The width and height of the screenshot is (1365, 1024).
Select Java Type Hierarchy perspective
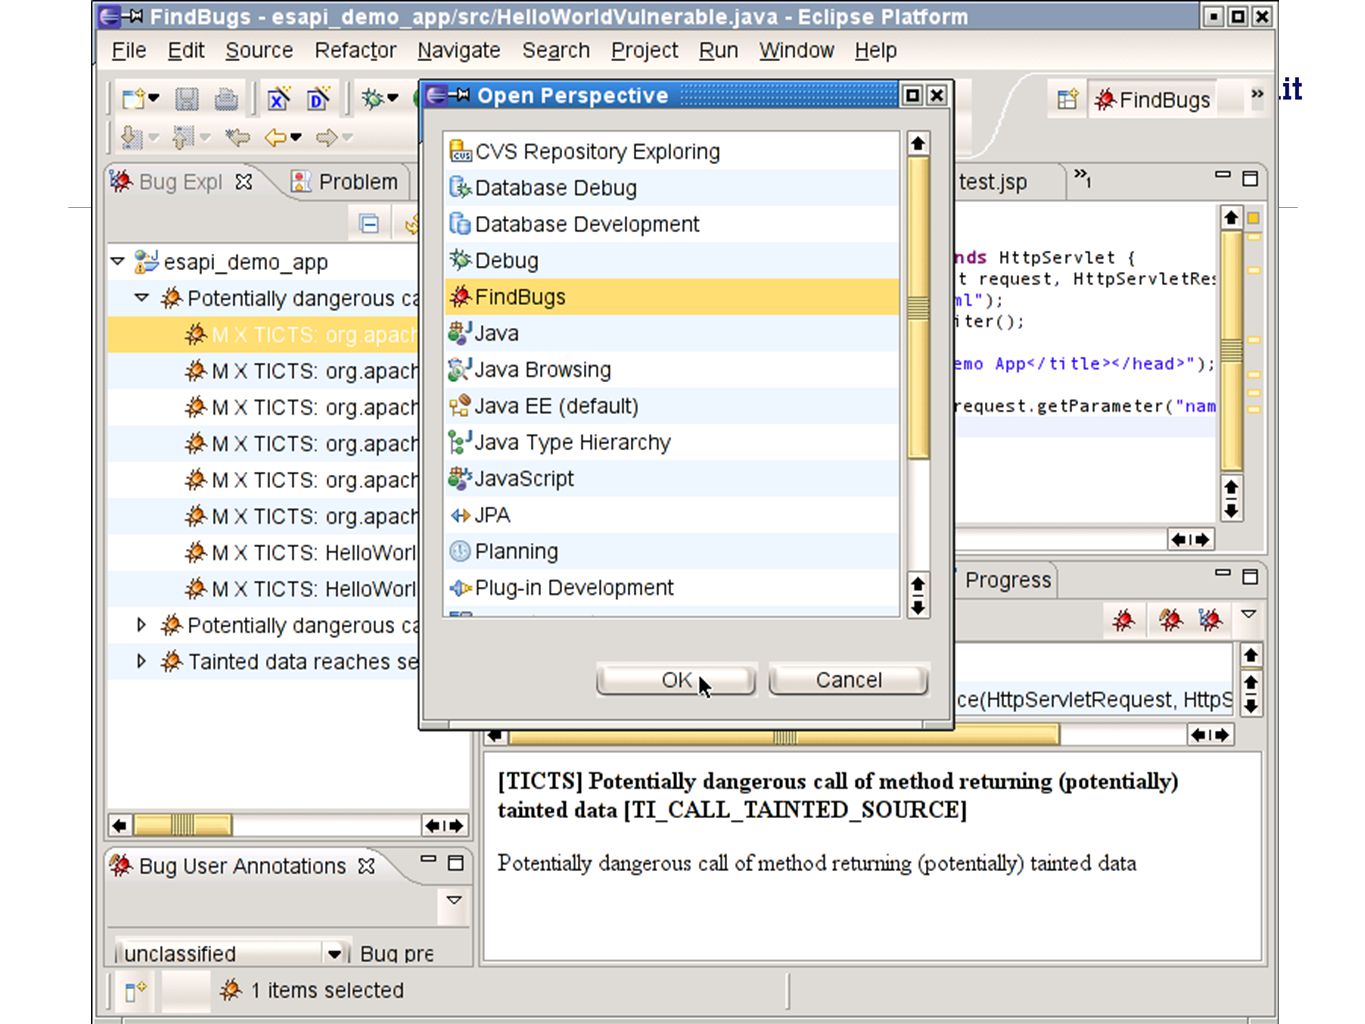(671, 442)
